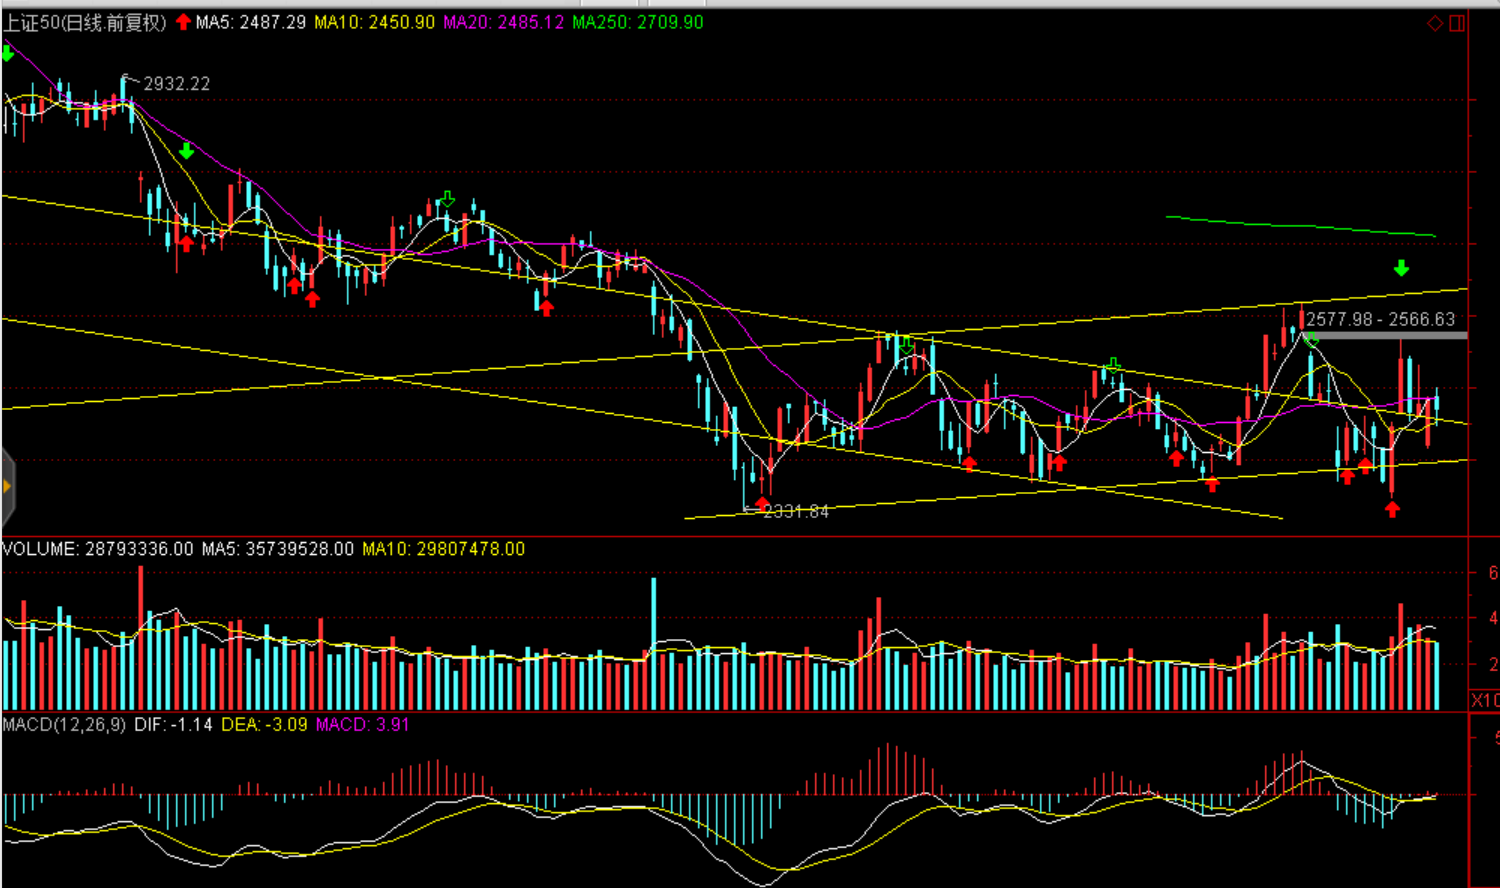Click the split-panel layout icon at top right
The image size is (1500, 888).
click(1457, 23)
